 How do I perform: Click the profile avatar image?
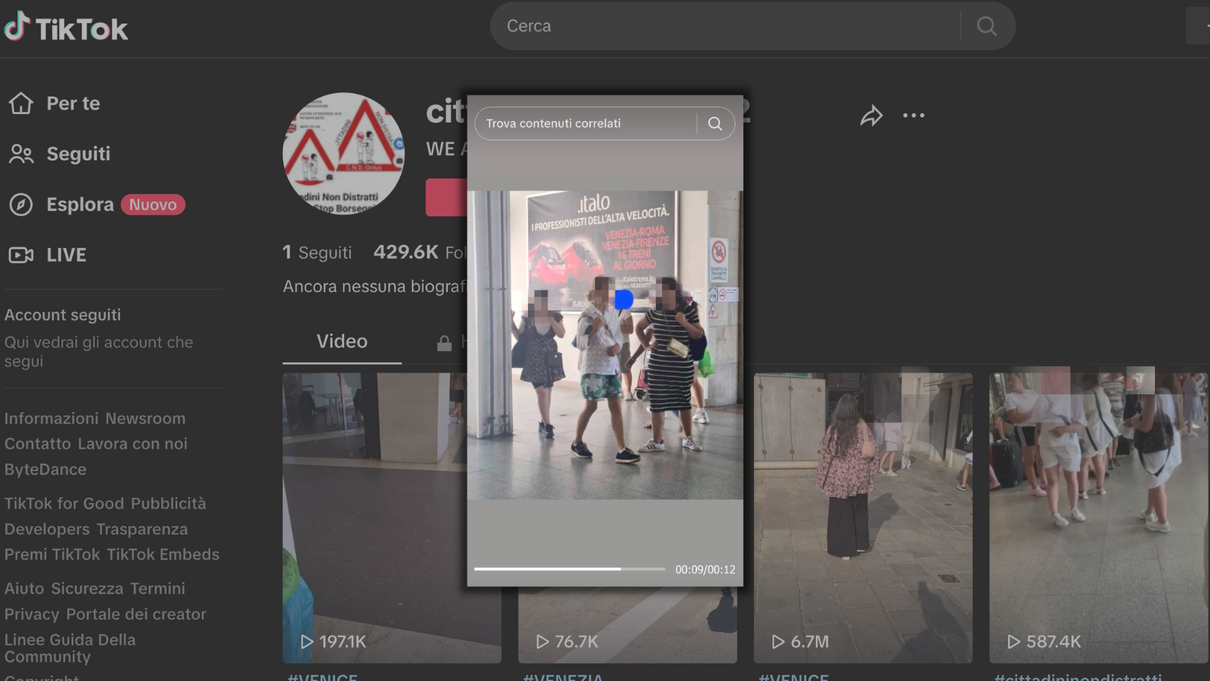click(343, 153)
